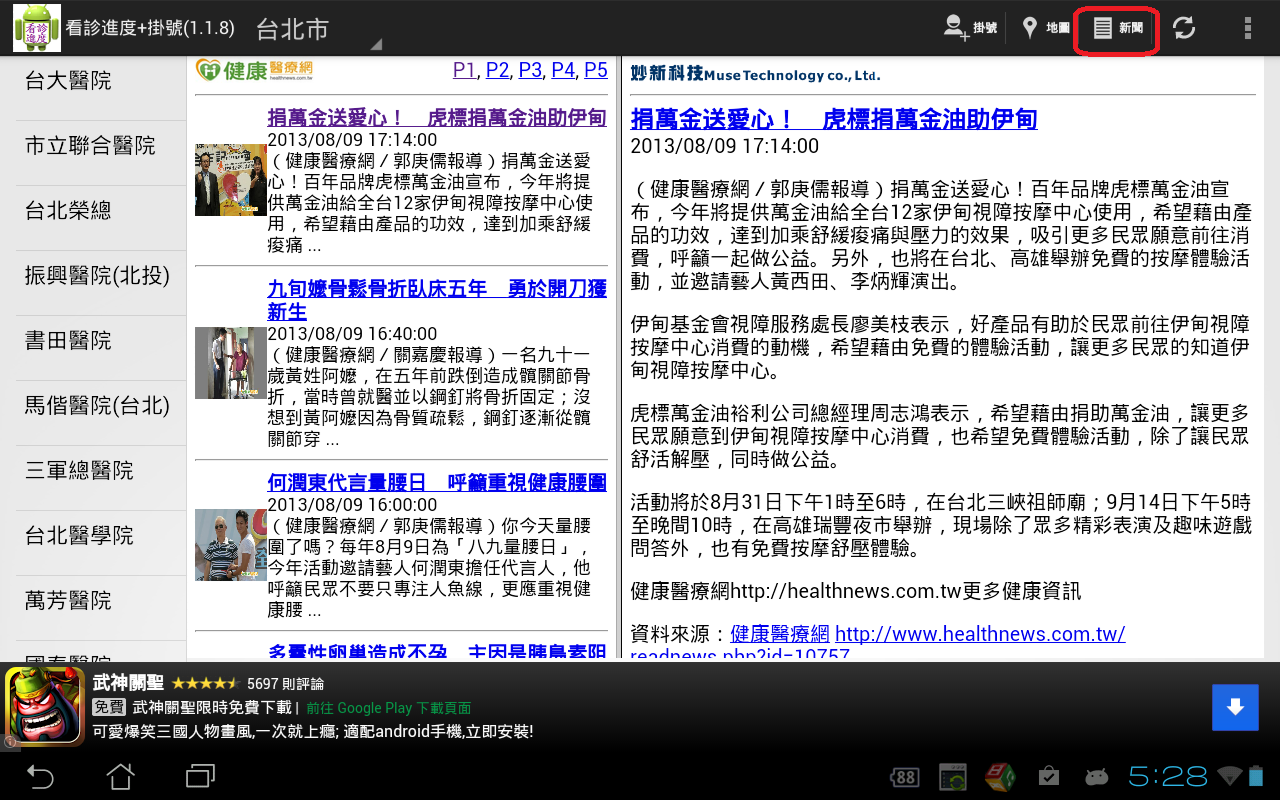Tap the 九旬嬤 article thumbnail
1280x800 pixels.
(231, 363)
